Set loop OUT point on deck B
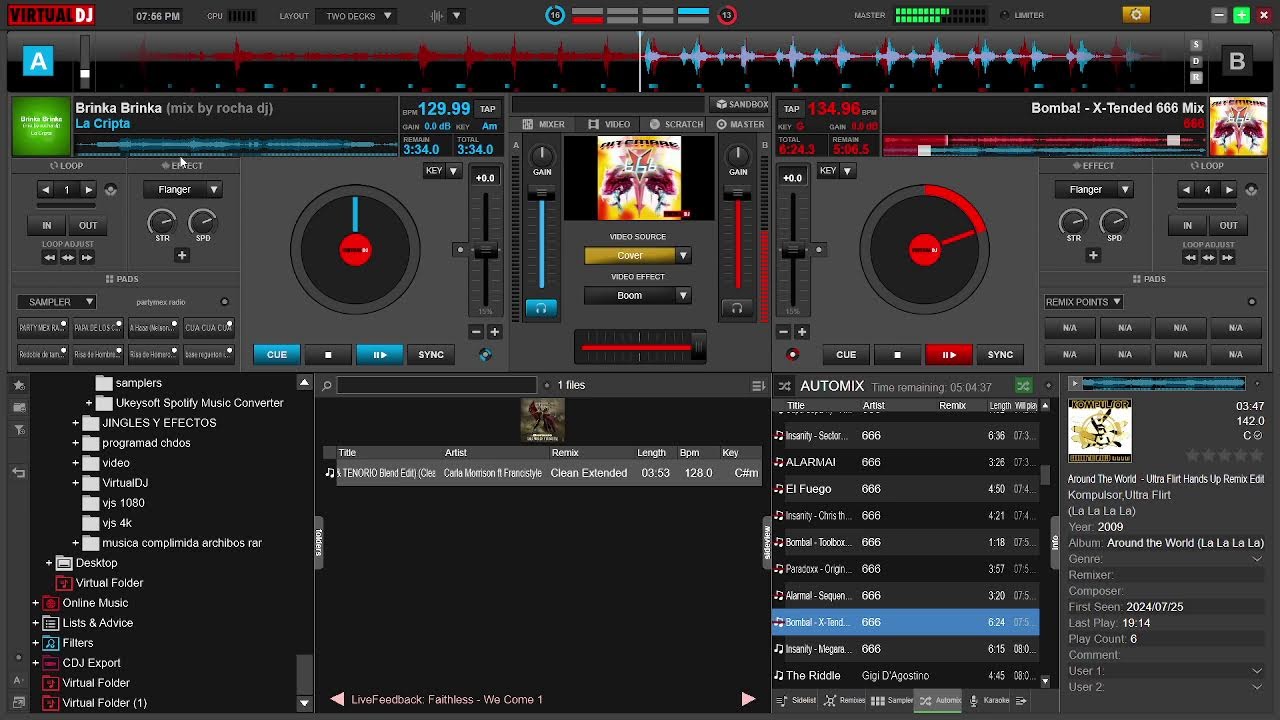This screenshot has width=1280, height=720. click(1228, 225)
